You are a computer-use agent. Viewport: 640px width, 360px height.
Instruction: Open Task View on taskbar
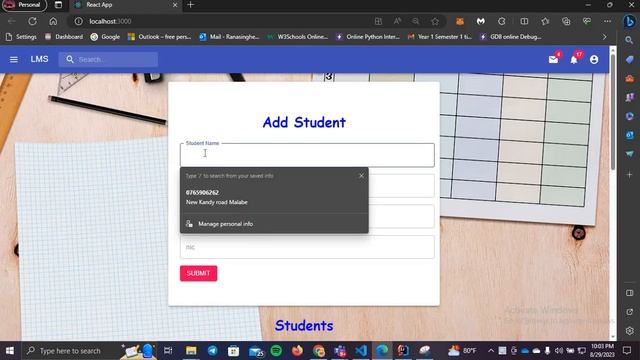(x=168, y=351)
